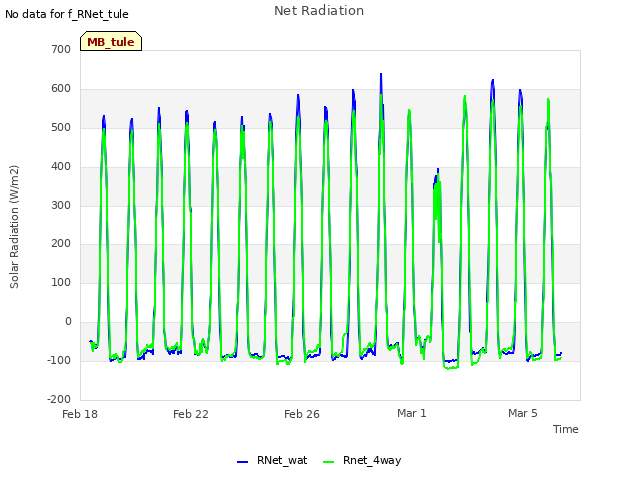Click the -200 y-axis tick label
This screenshot has width=640, height=480.
pos(59,399)
